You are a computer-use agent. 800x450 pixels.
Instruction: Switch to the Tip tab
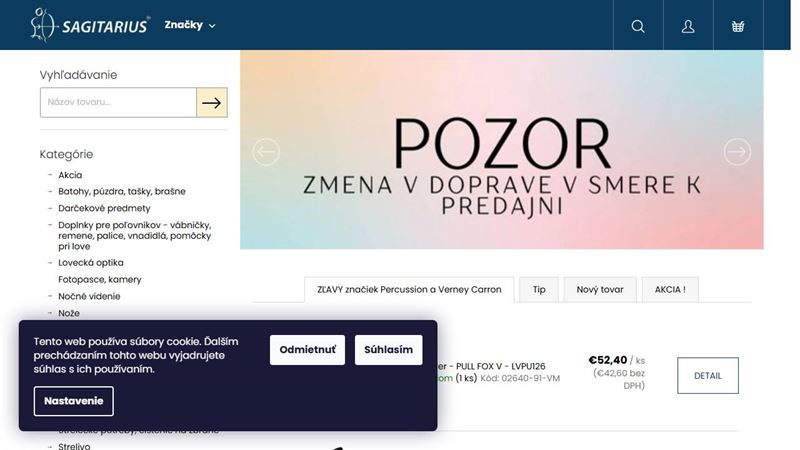click(x=539, y=289)
